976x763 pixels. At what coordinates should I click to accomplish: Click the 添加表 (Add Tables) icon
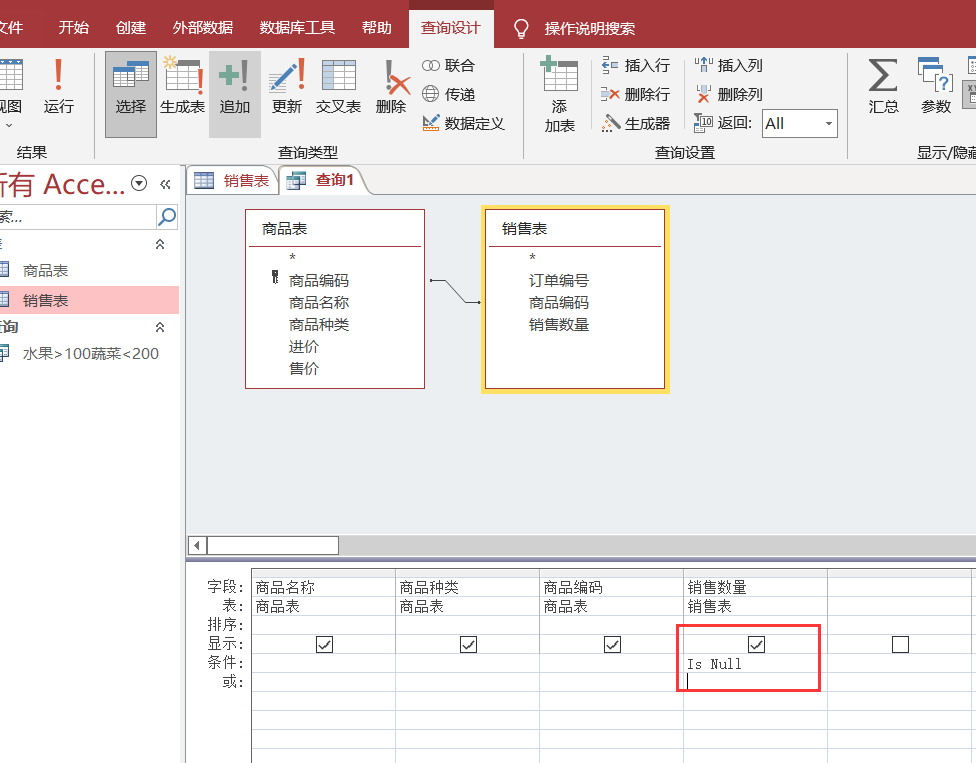click(x=559, y=73)
